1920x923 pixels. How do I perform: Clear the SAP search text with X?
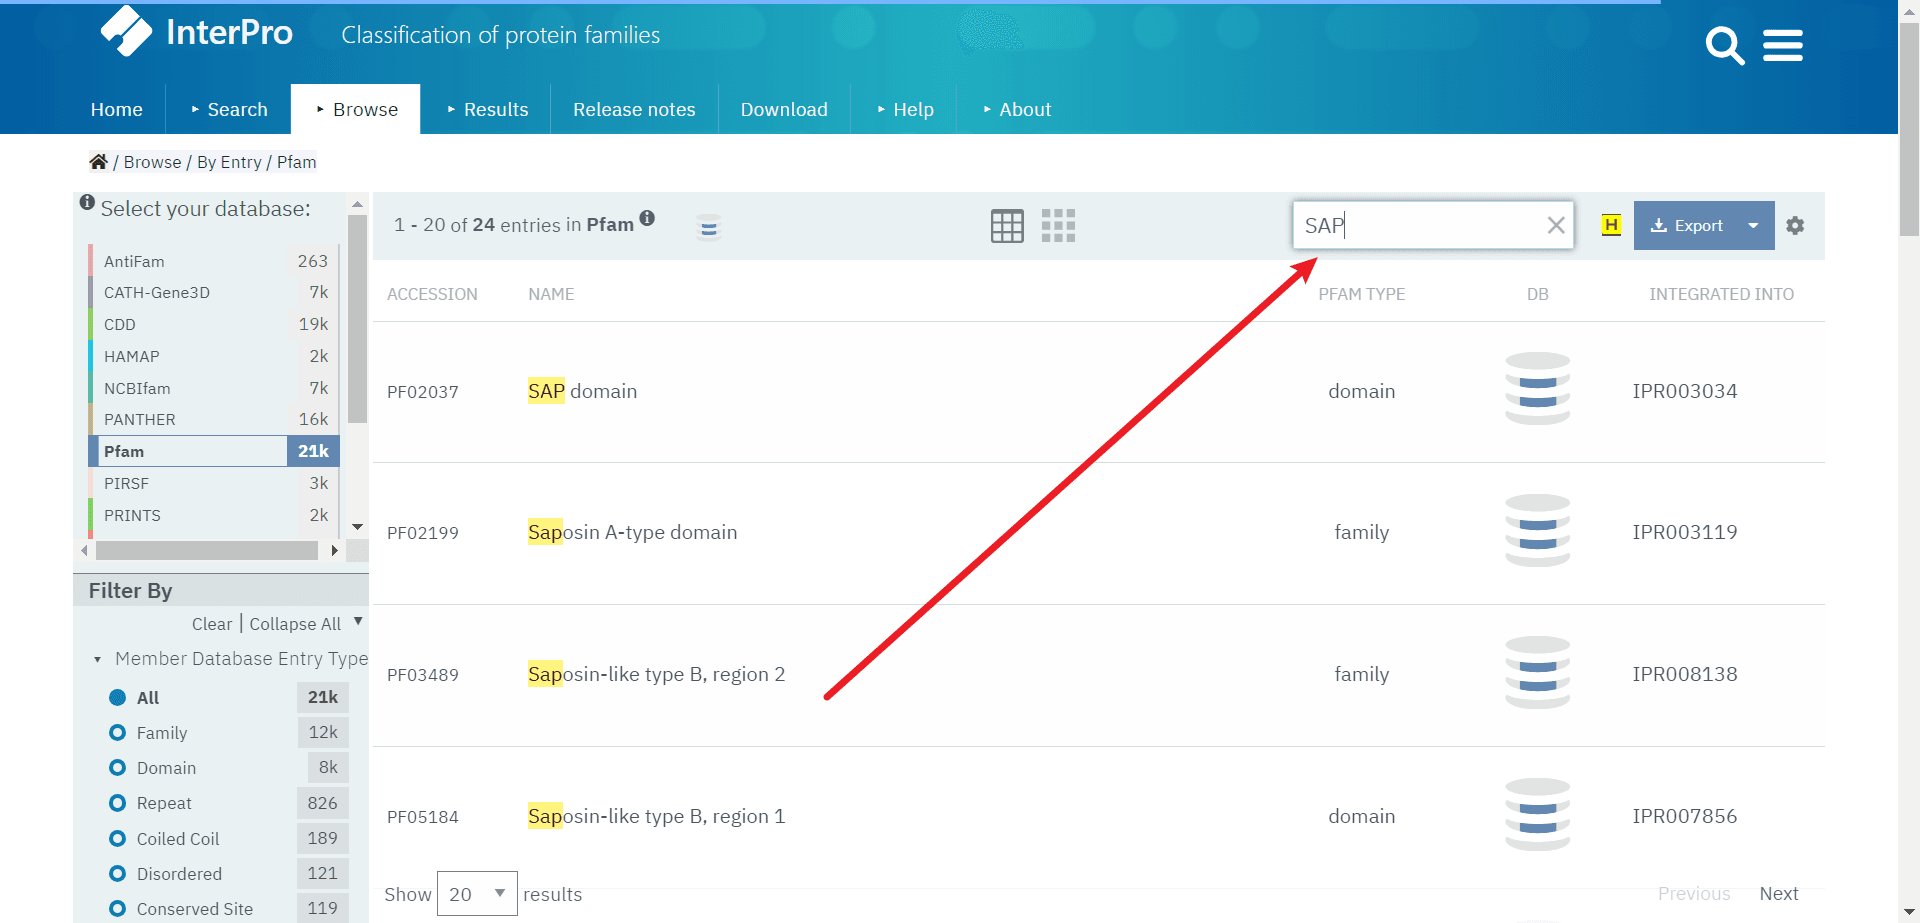[1556, 225]
